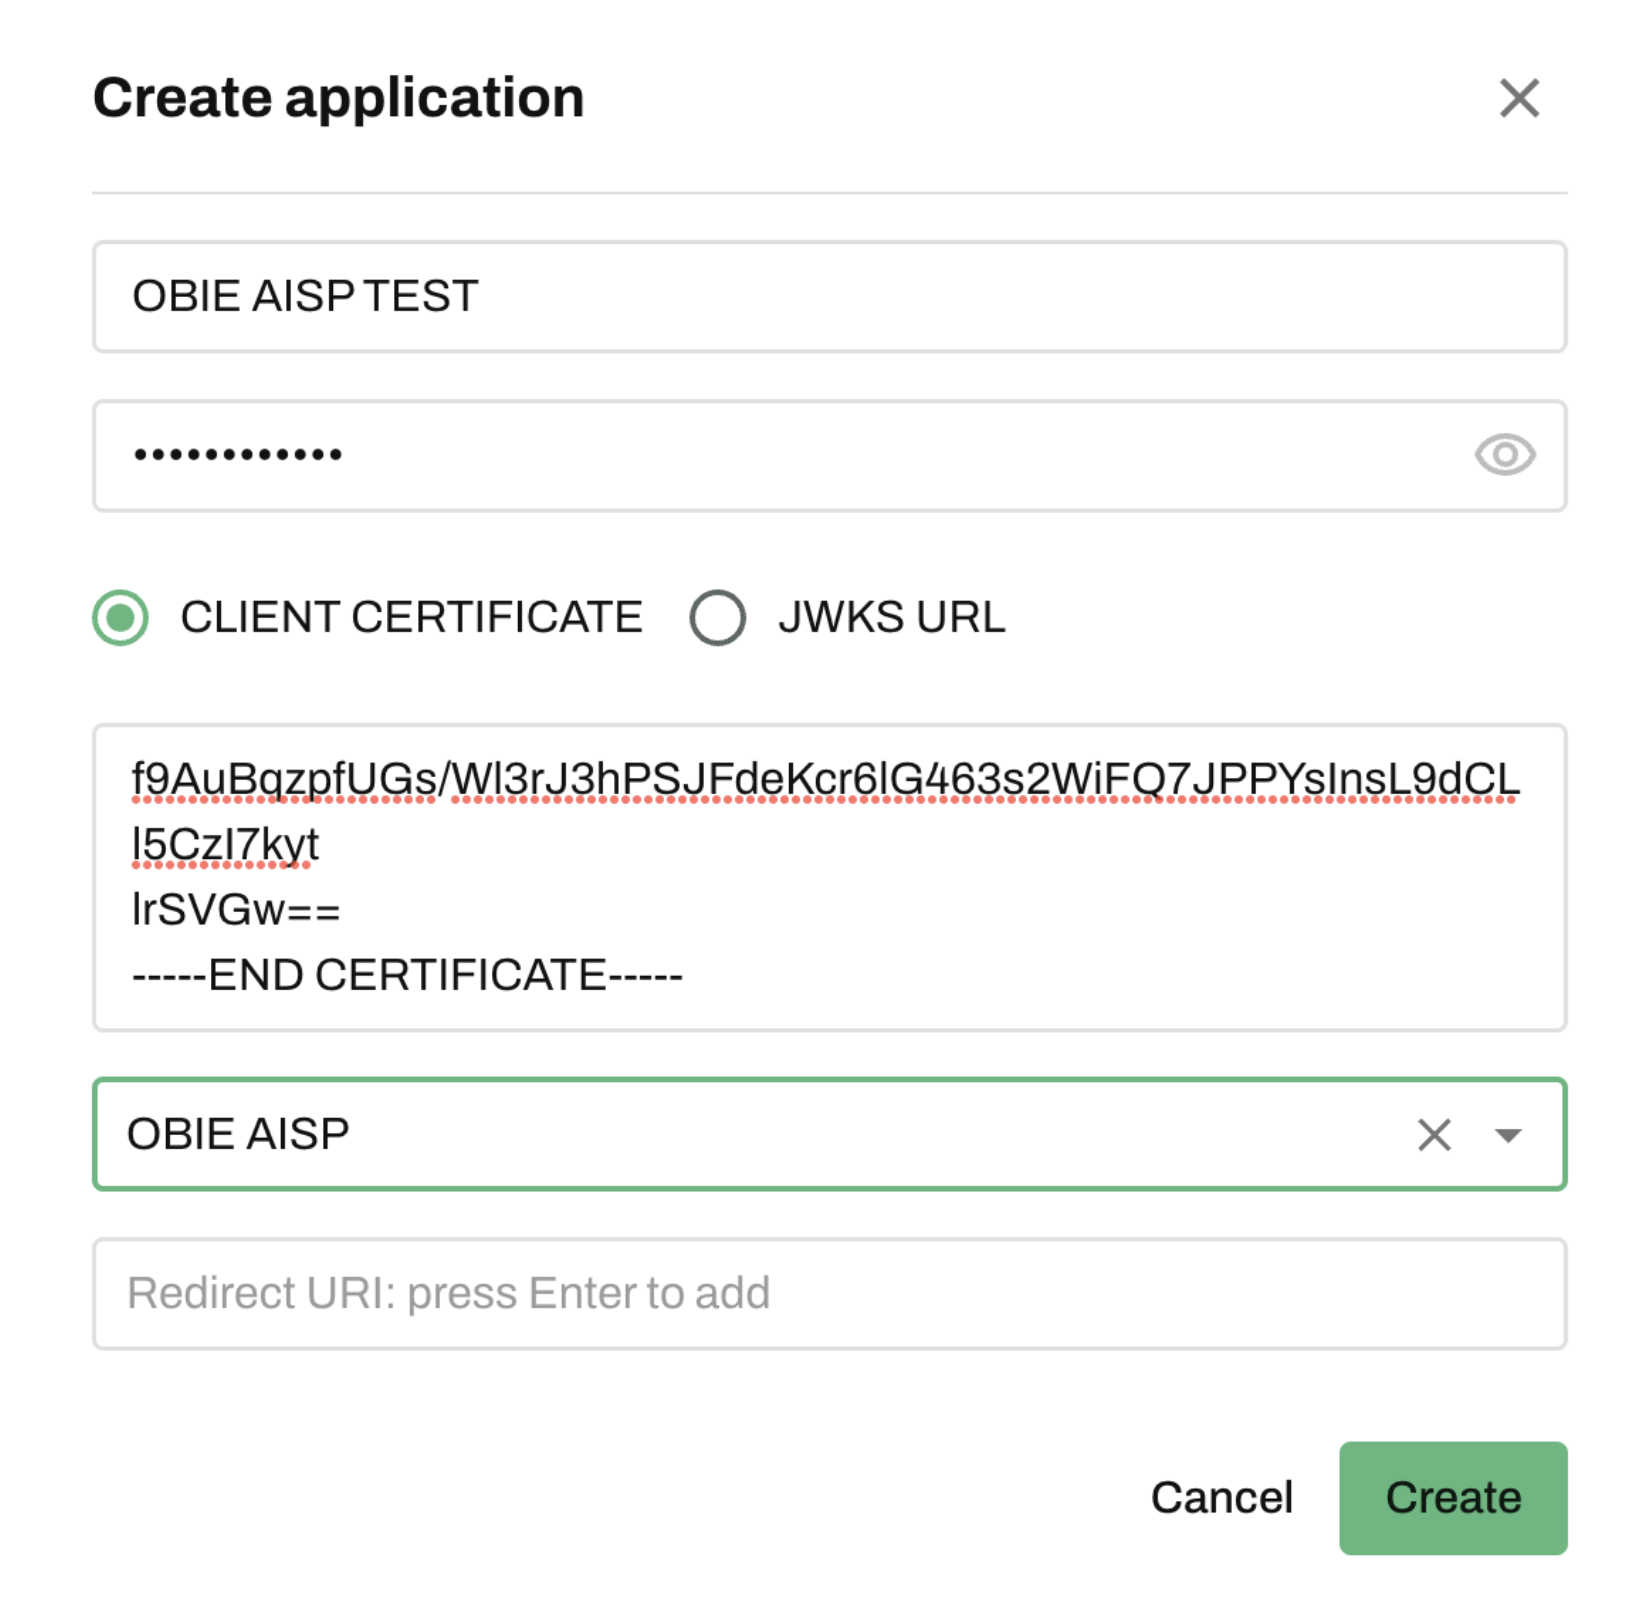The image size is (1646, 1602).
Task: Click the green Create button
Action: tap(1452, 1497)
